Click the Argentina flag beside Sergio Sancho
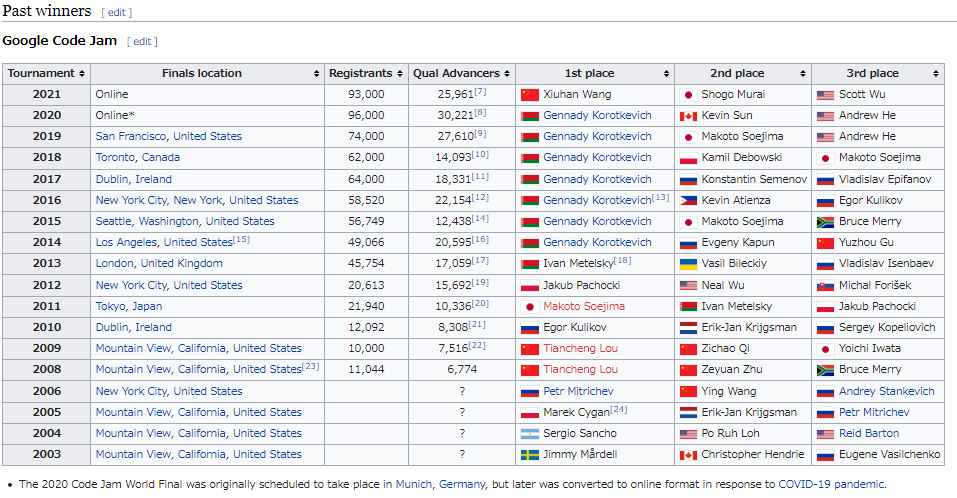The height and width of the screenshot is (498, 957). pyautogui.click(x=530, y=434)
